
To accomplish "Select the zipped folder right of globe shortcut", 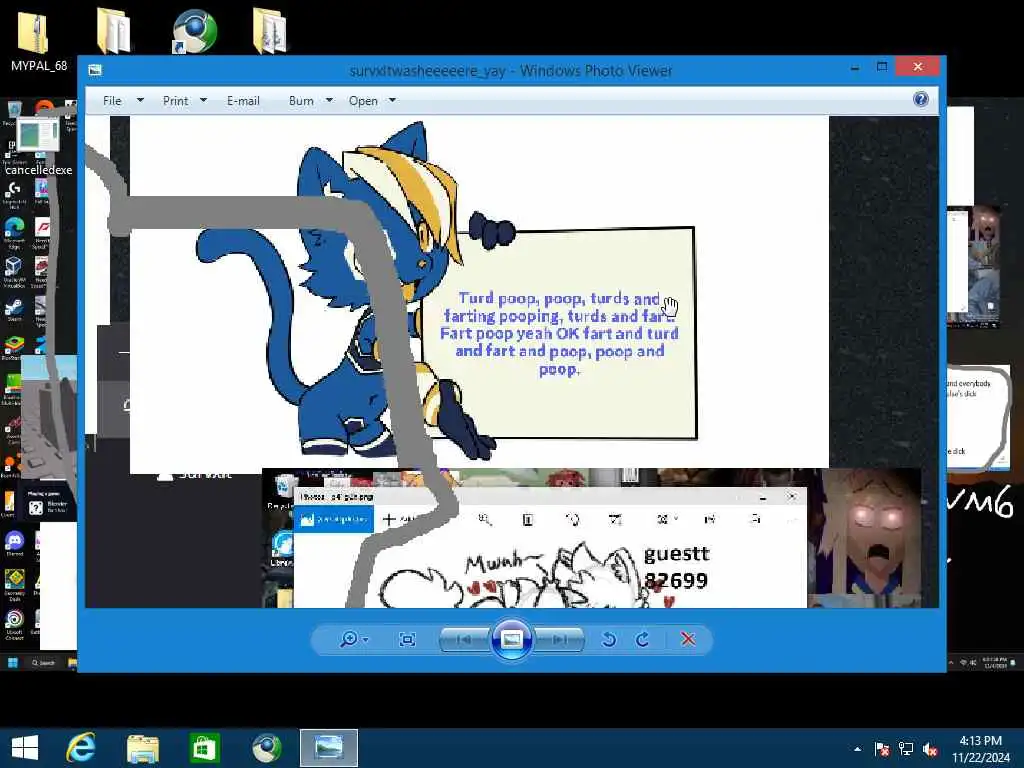I will [269, 31].
